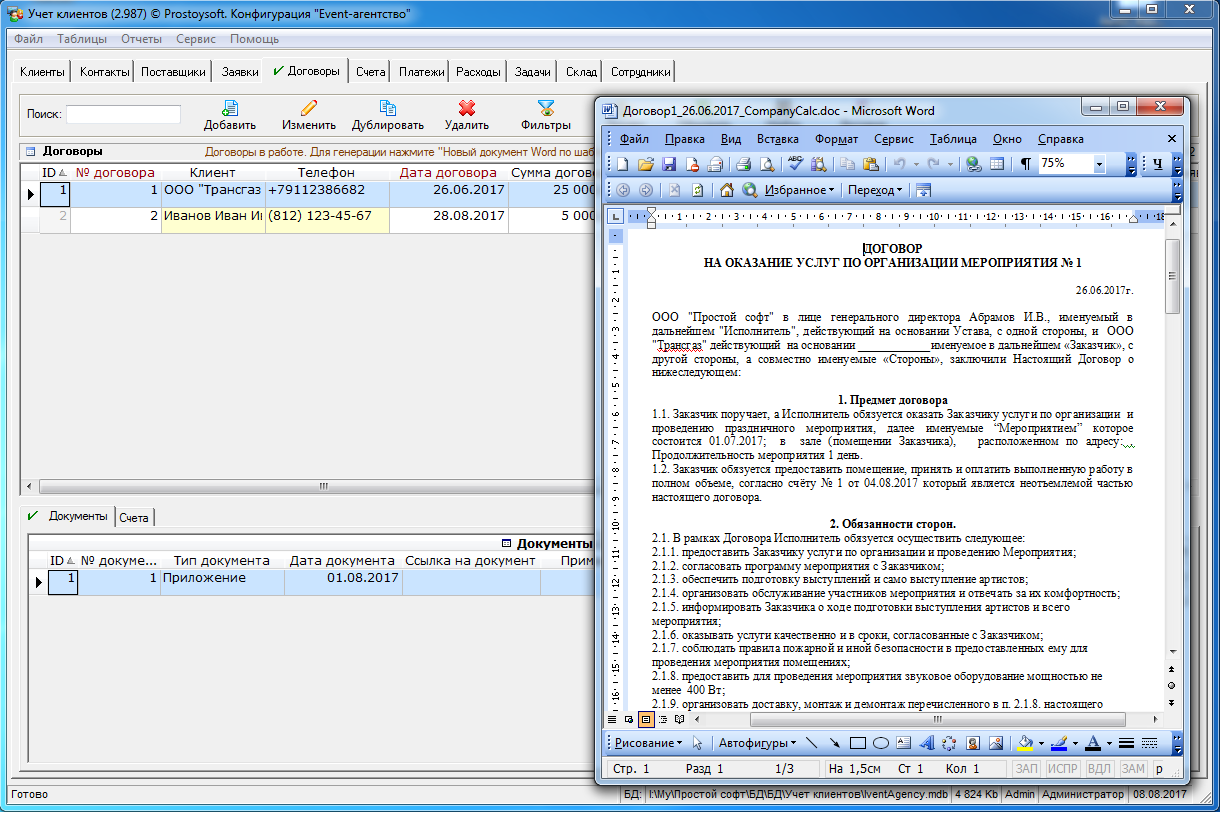Screen dimensions: 1220x813
Task: Click the Добавить icon to add a contract
Action: (230, 108)
